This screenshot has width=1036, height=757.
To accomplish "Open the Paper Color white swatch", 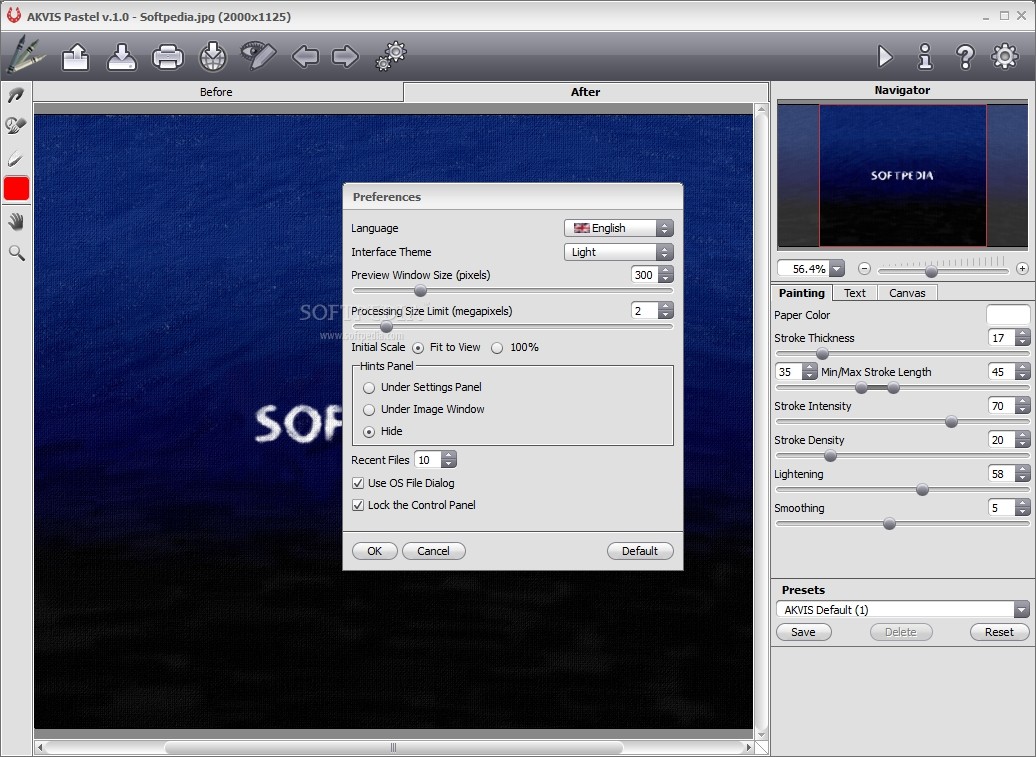I will 1008,315.
